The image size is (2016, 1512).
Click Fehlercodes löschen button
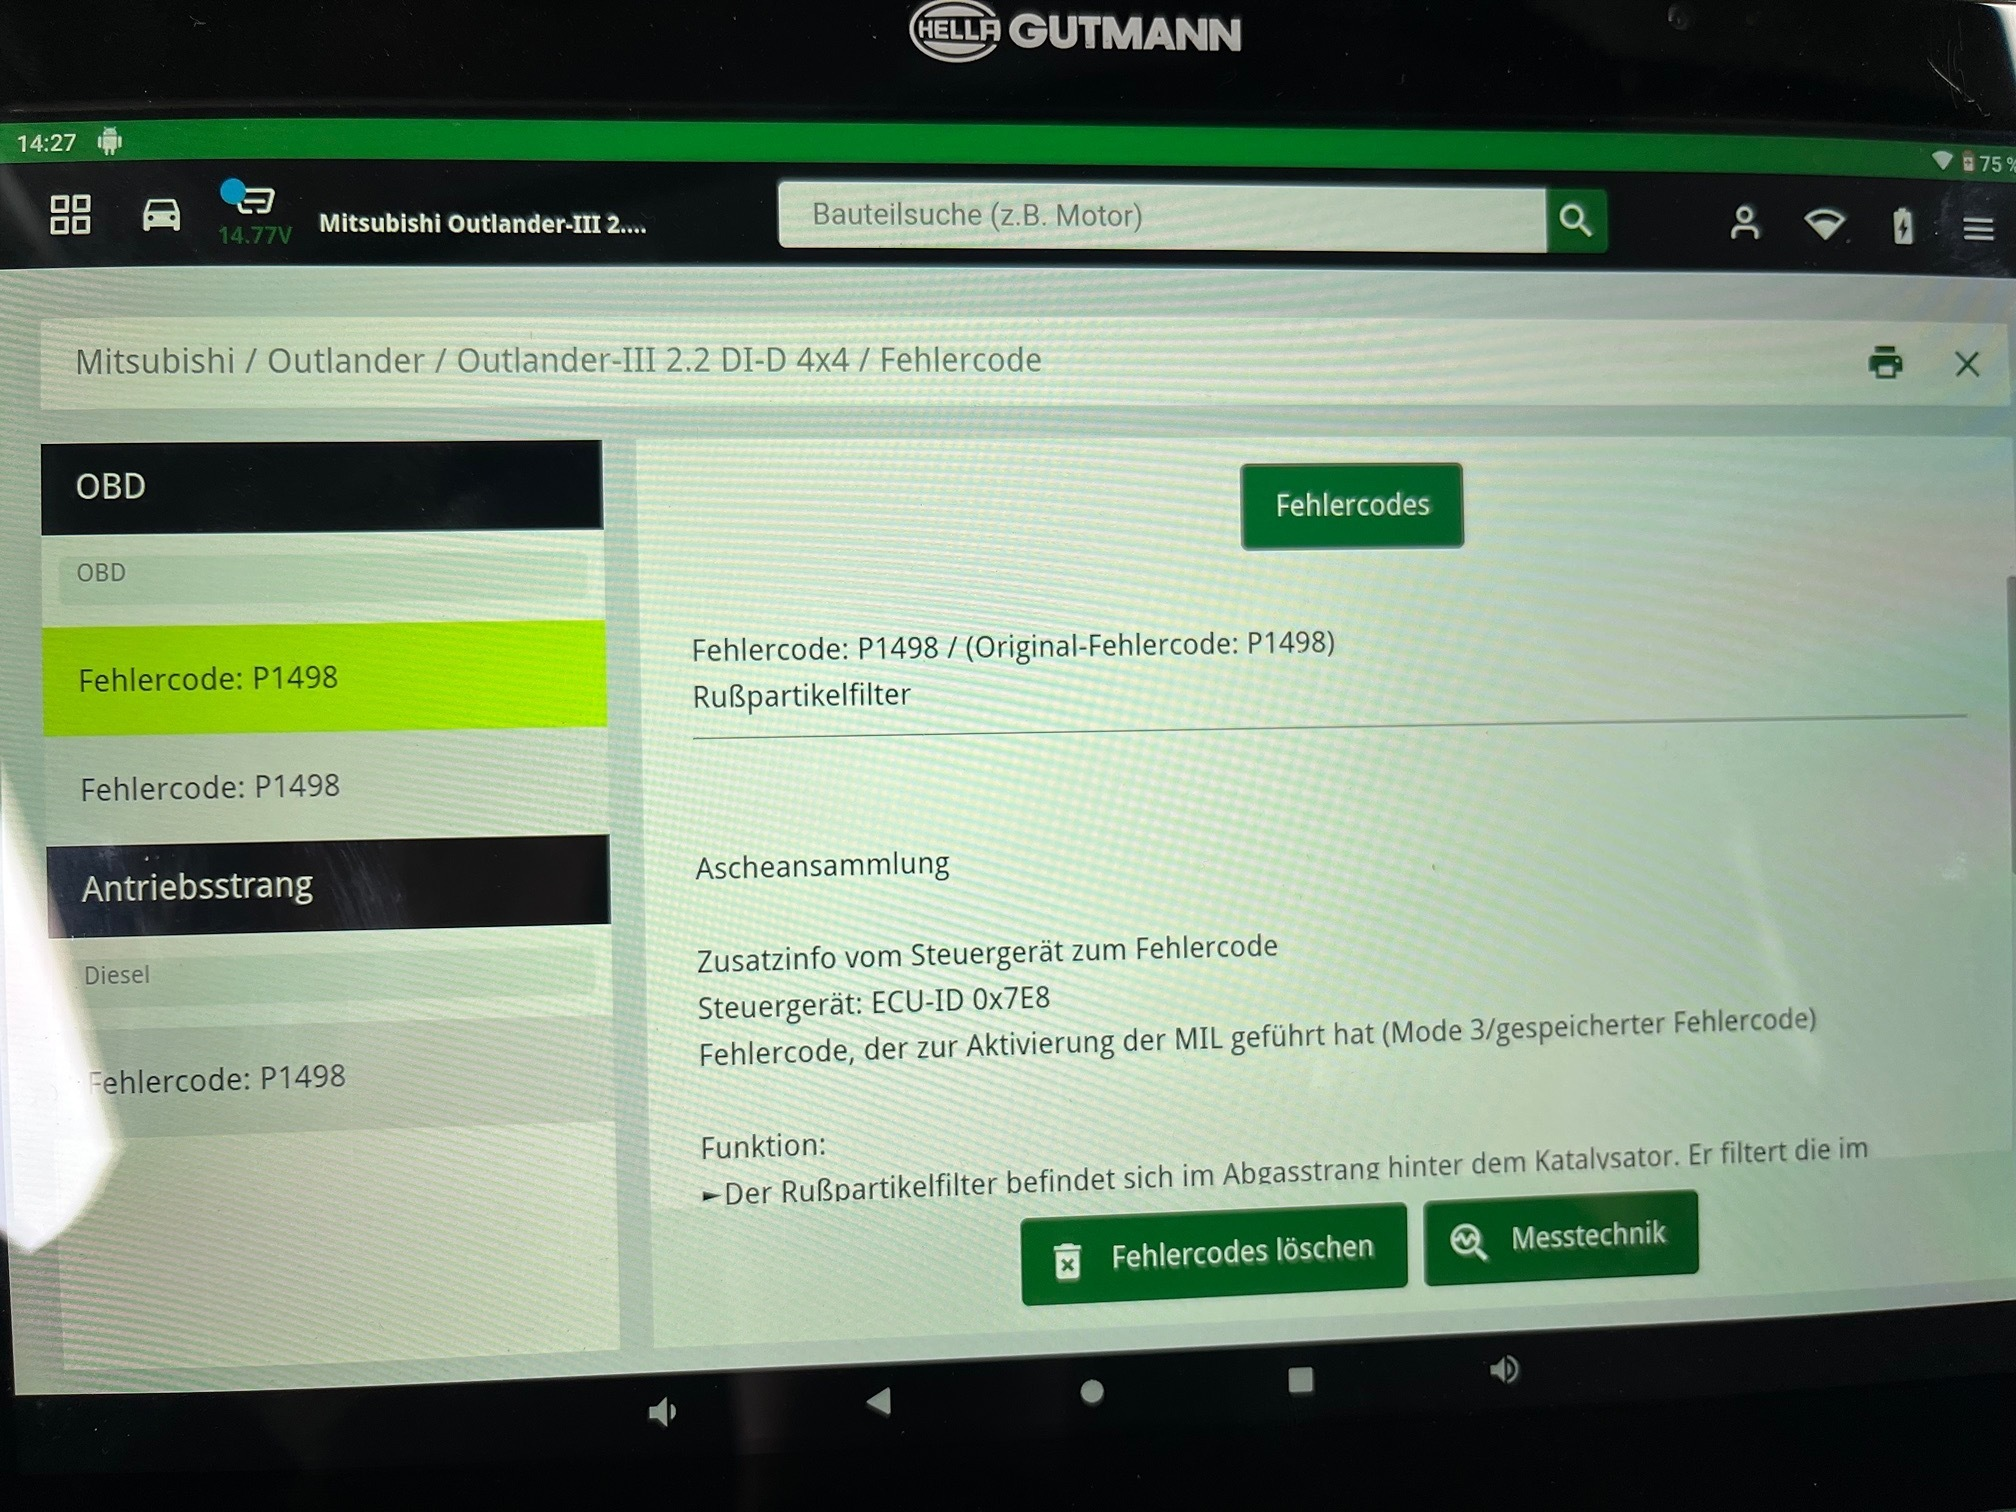[1214, 1254]
